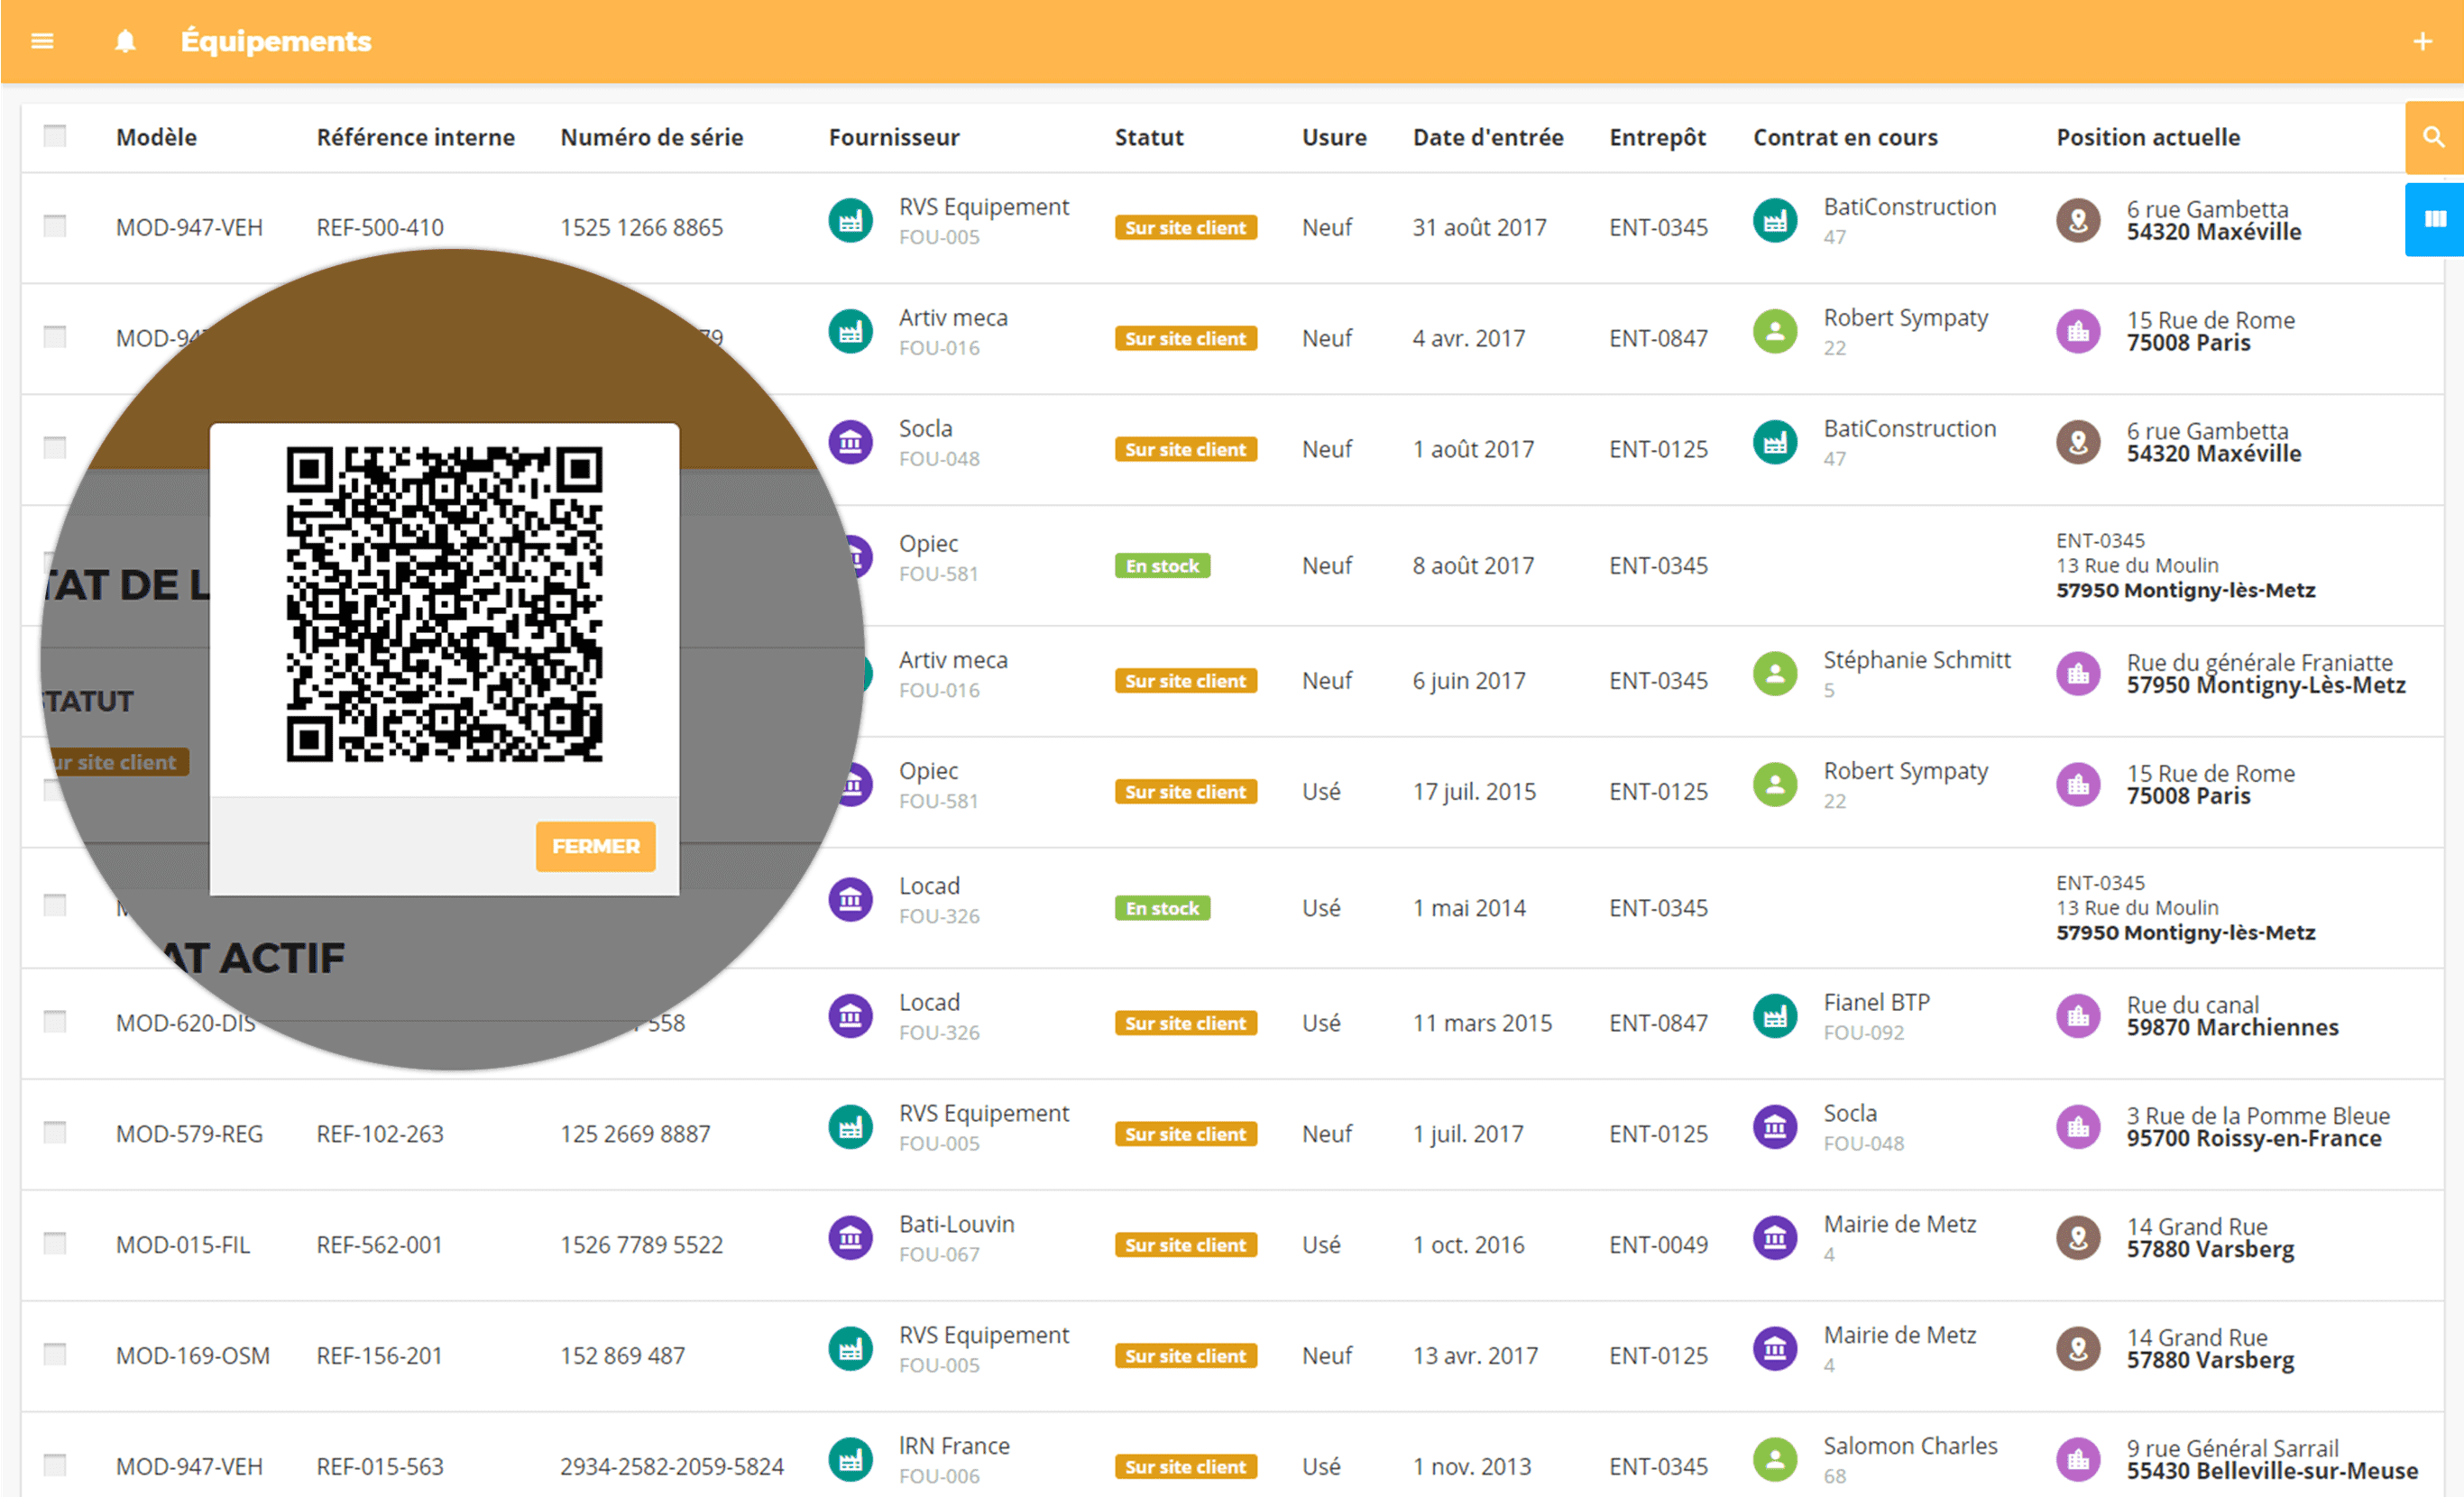Click Socla supplier icon dated 1 août 2017
Screen dimensions: 2464x1497
click(850, 441)
